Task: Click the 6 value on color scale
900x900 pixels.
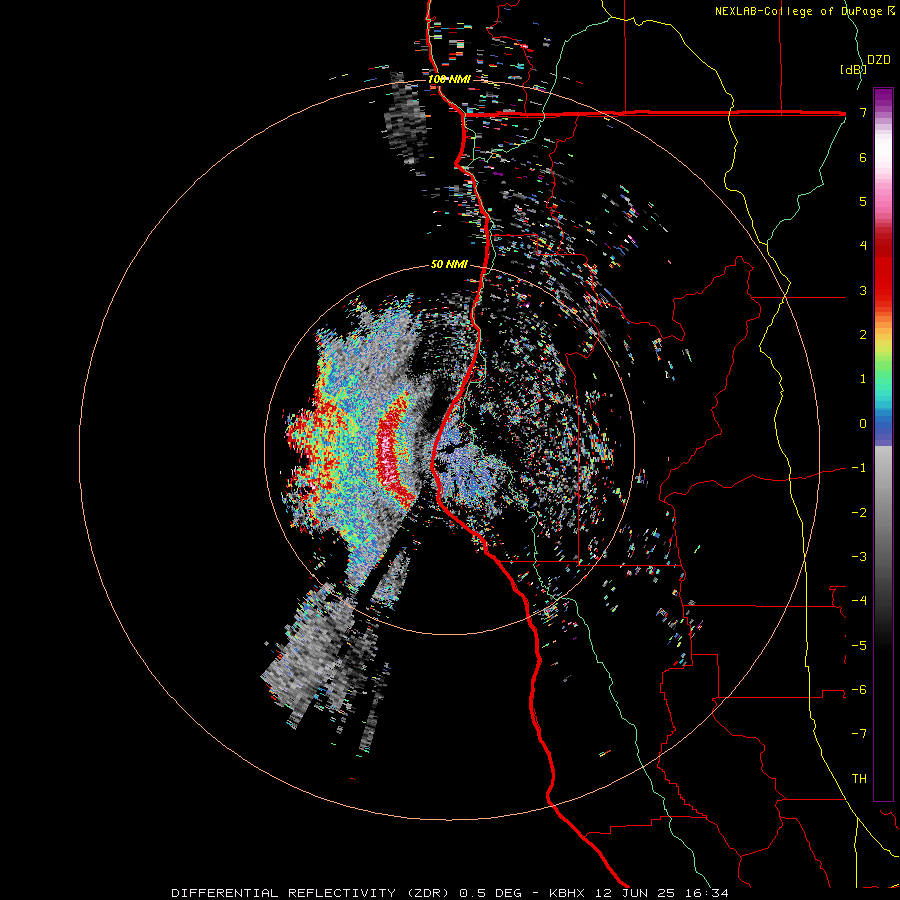Action: click(x=863, y=157)
